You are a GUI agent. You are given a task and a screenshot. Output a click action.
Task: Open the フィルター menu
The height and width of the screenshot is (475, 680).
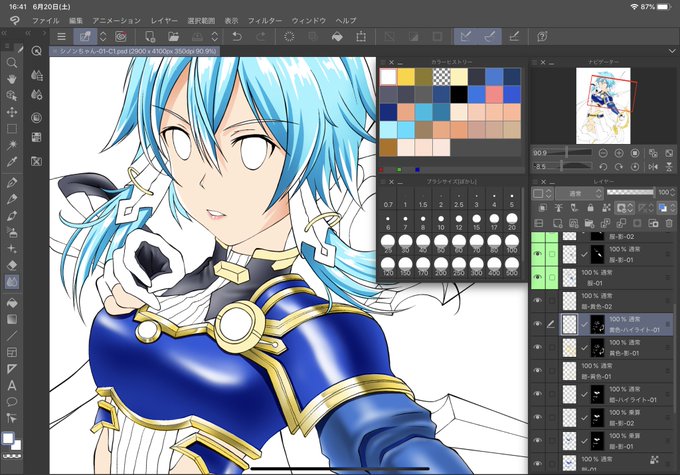265,20
